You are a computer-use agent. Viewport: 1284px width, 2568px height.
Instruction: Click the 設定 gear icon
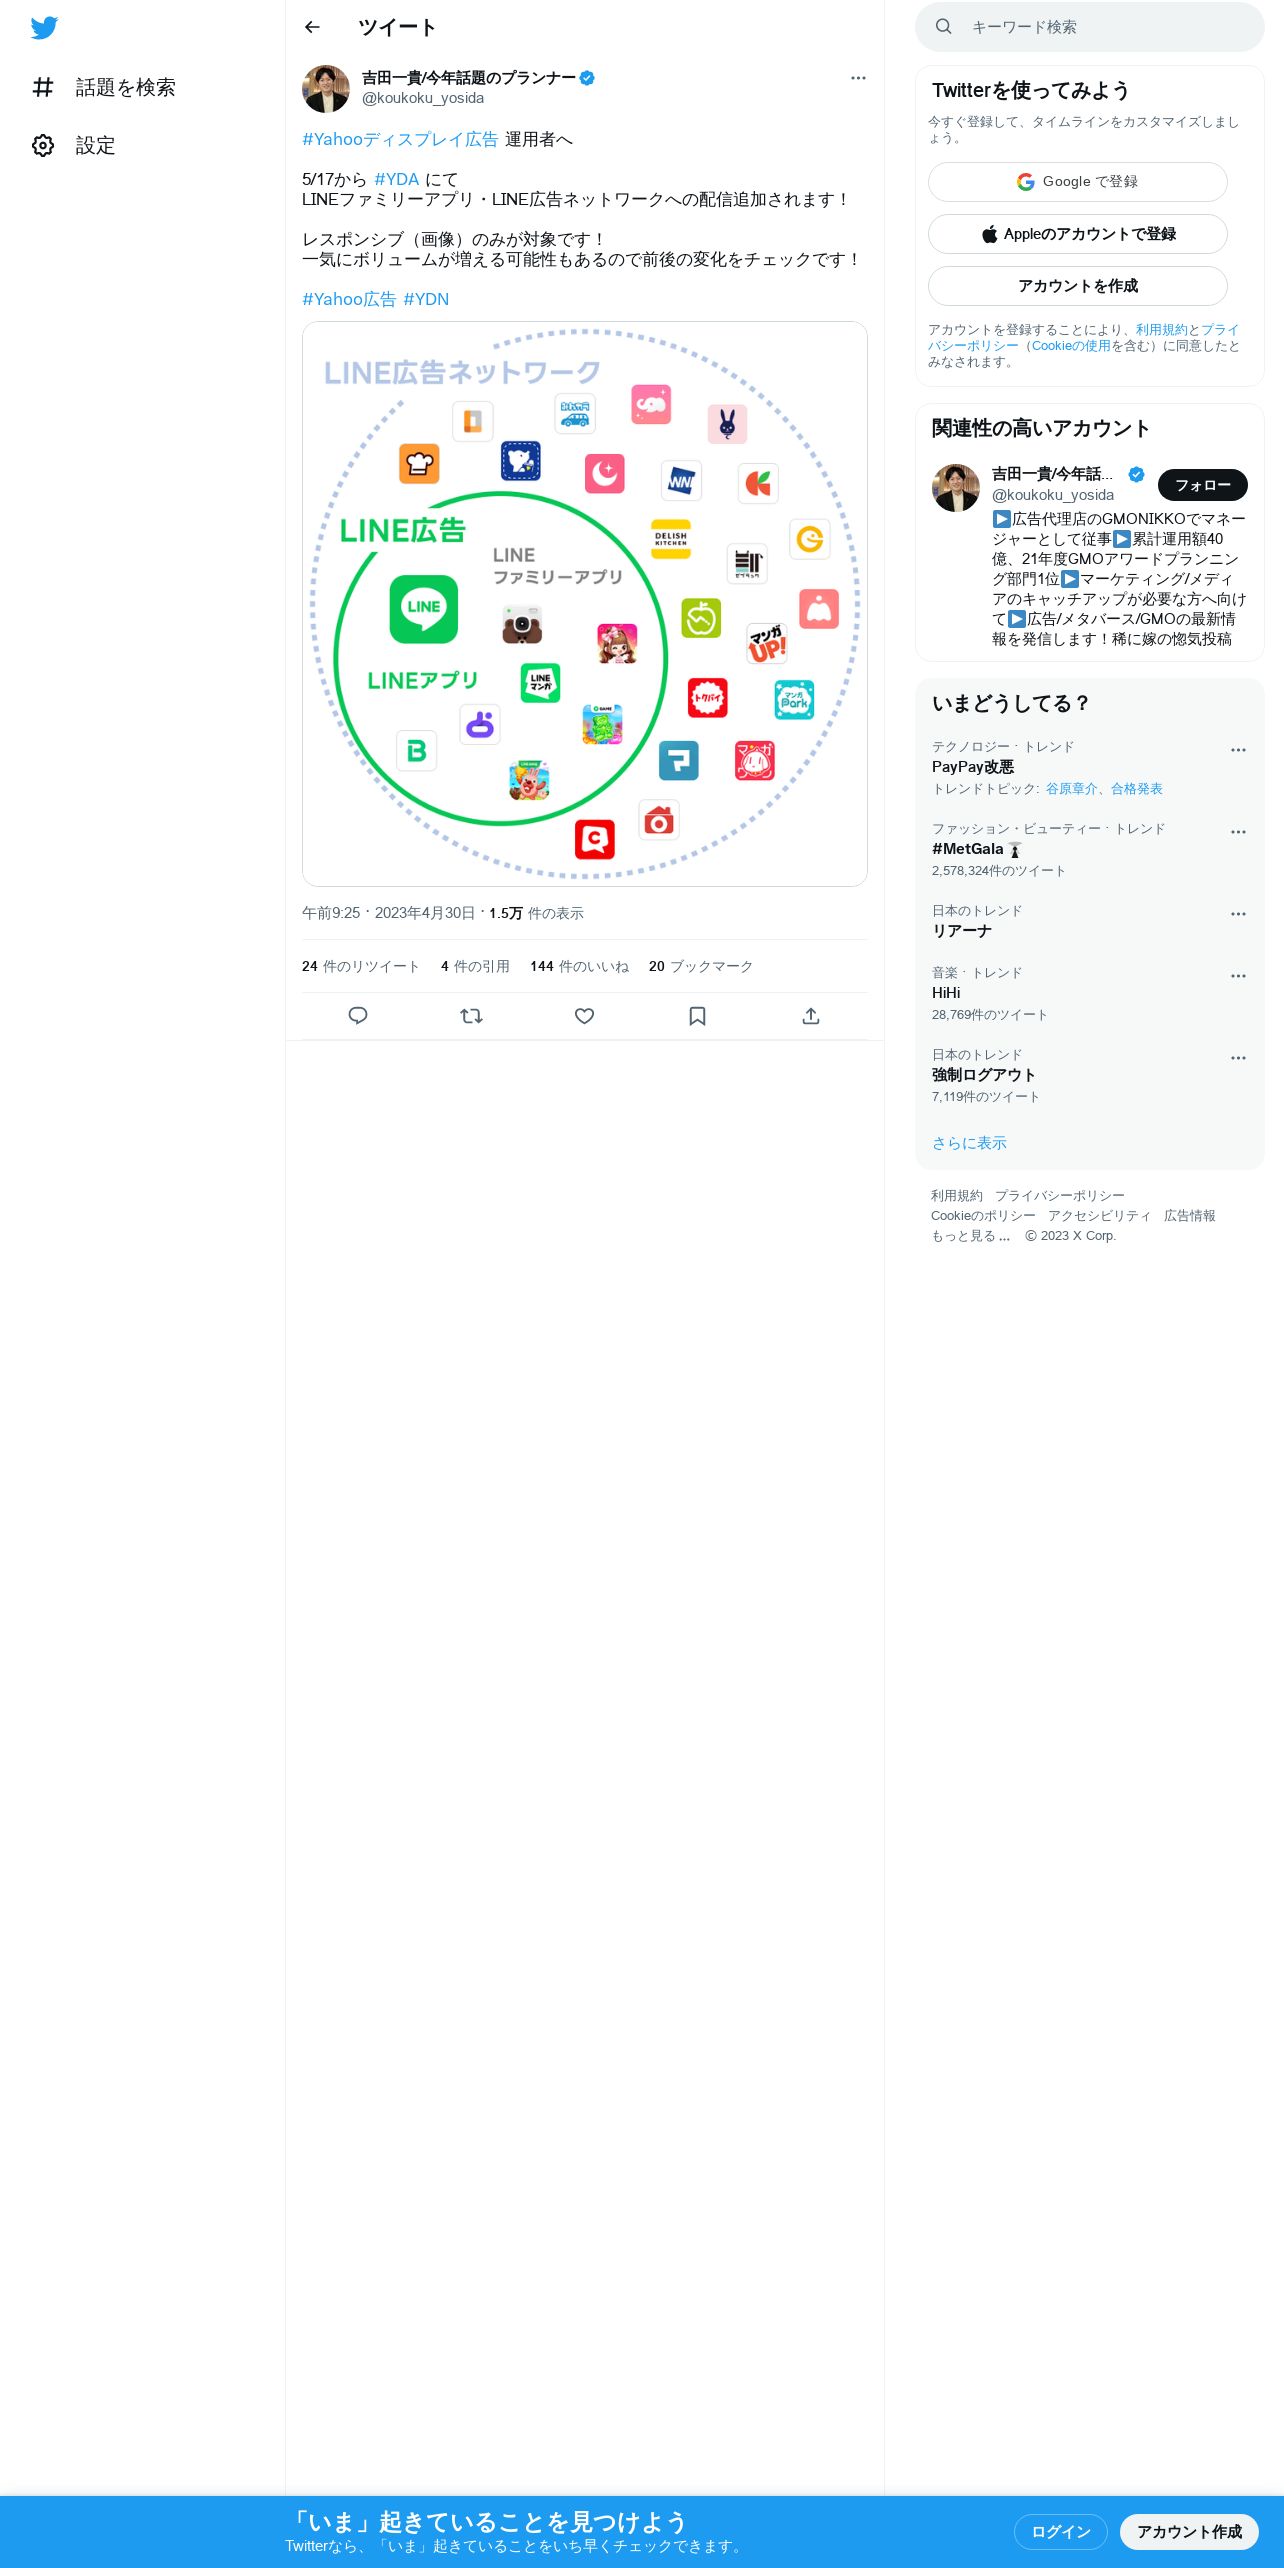[x=43, y=146]
